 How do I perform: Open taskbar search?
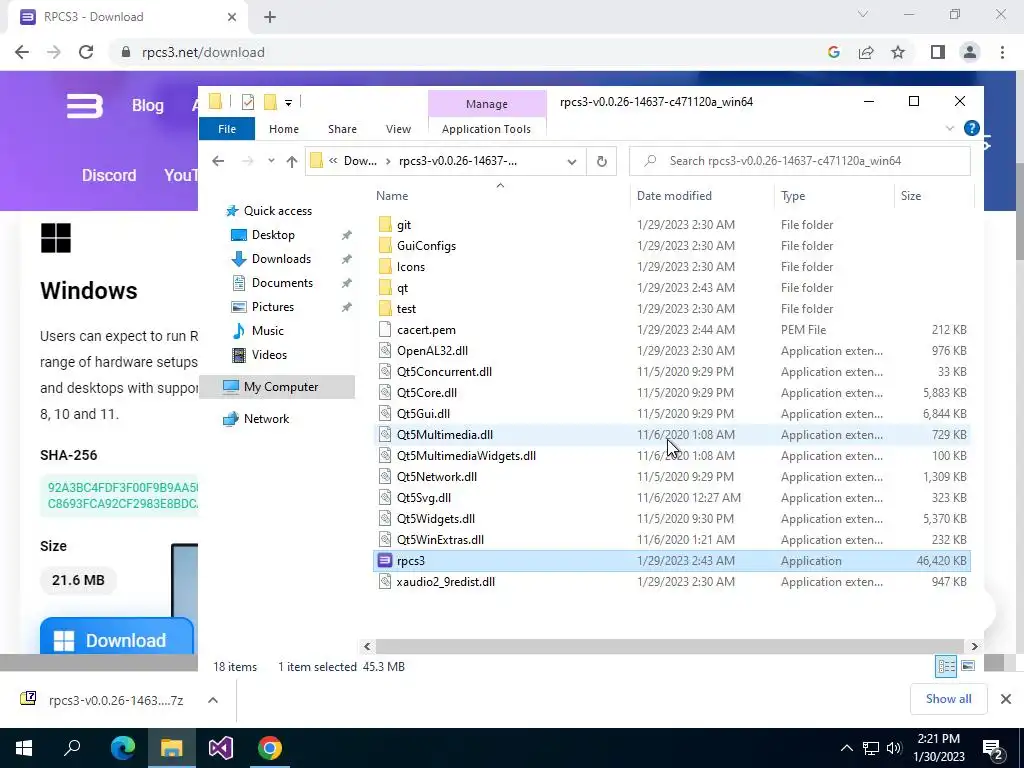(x=72, y=748)
